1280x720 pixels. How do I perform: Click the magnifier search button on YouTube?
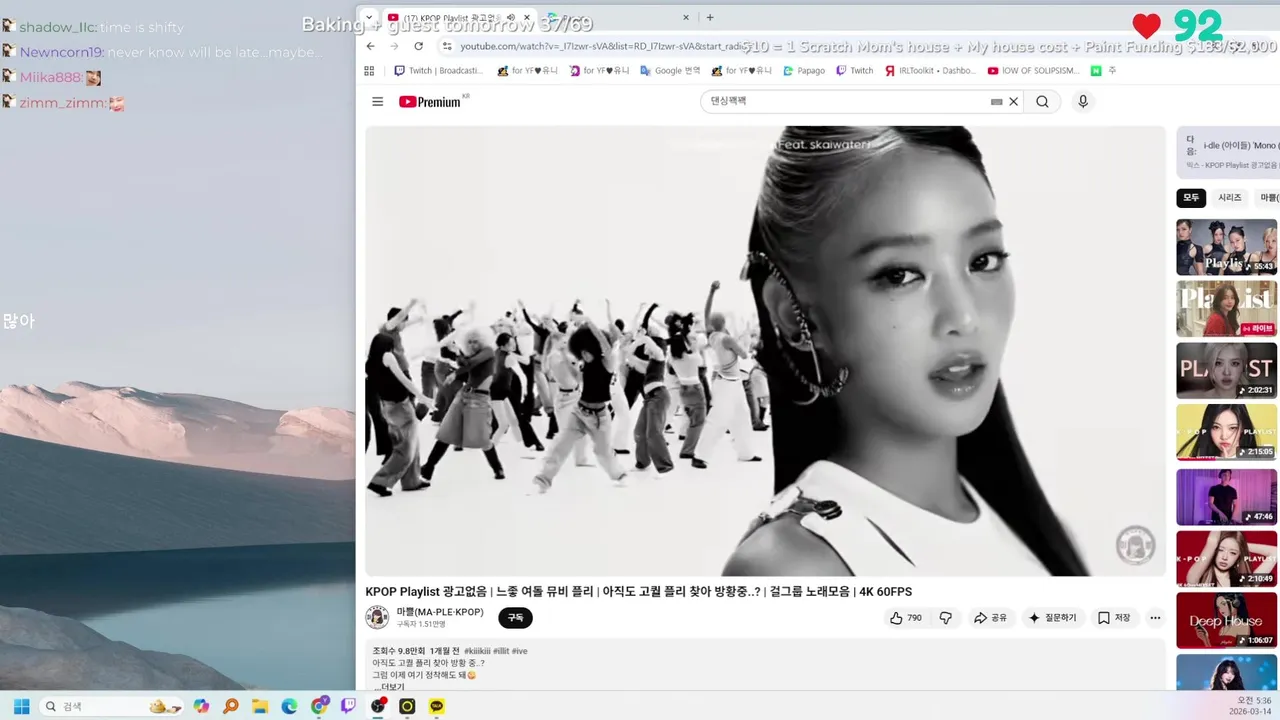[x=1042, y=101]
